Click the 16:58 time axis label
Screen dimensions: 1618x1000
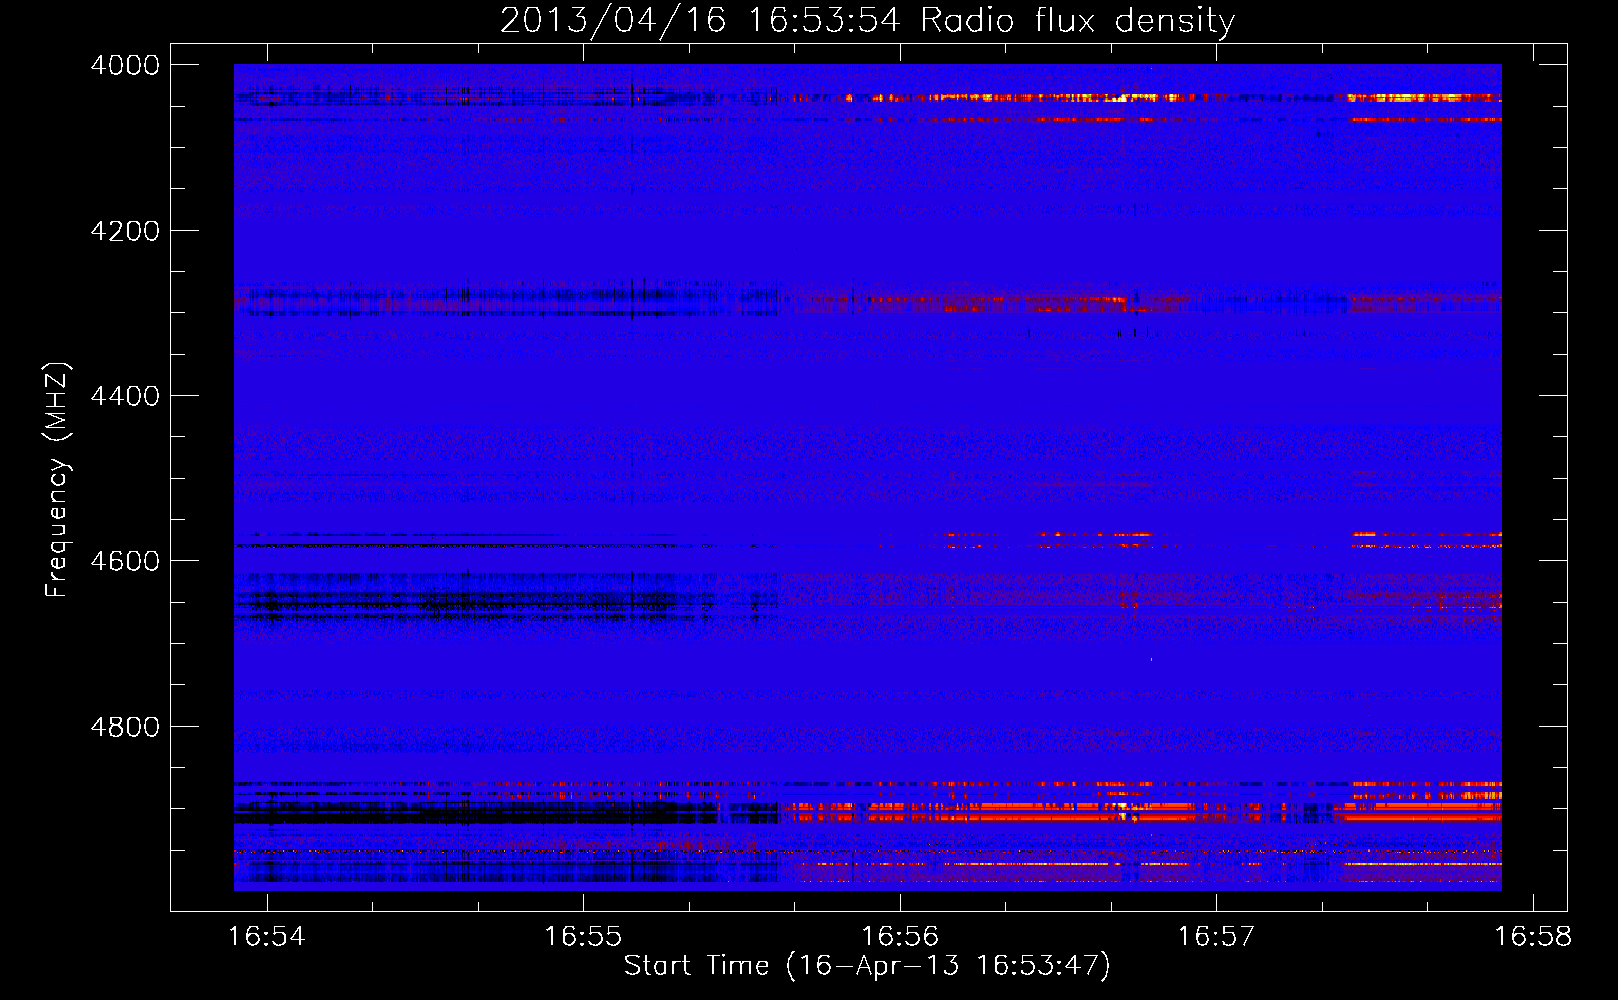(1533, 937)
